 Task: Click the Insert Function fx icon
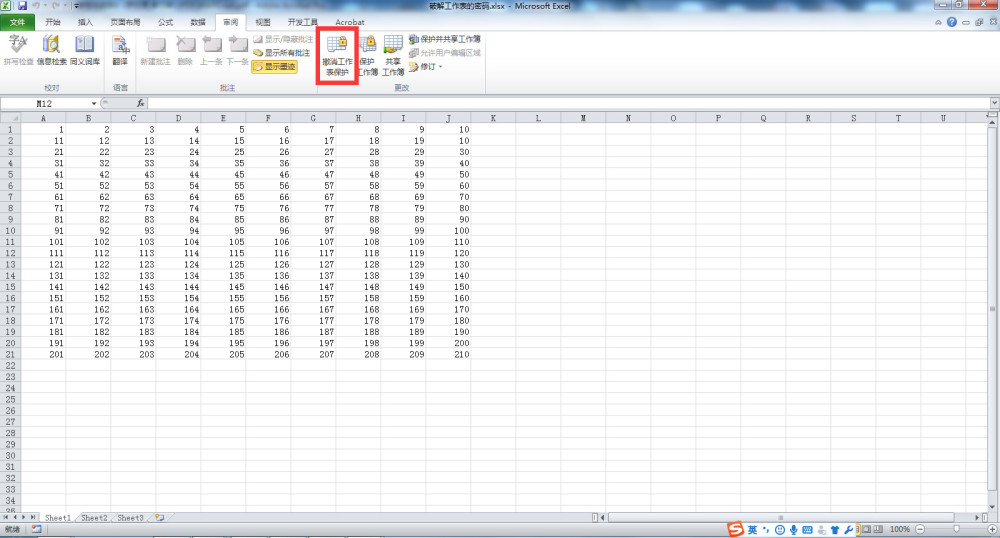tap(140, 103)
